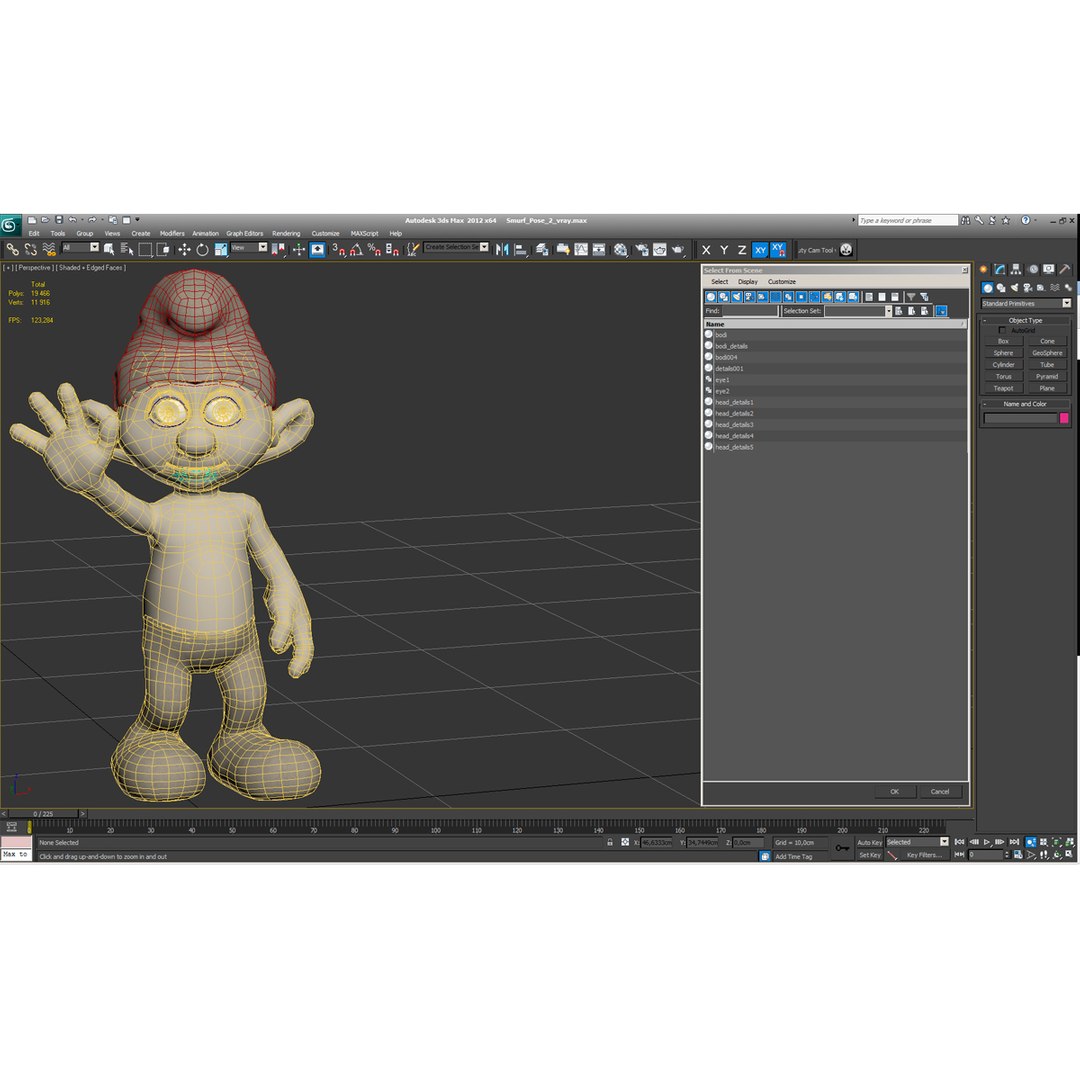
Task: Open the Display menu in Select From Scene
Action: [x=747, y=282]
